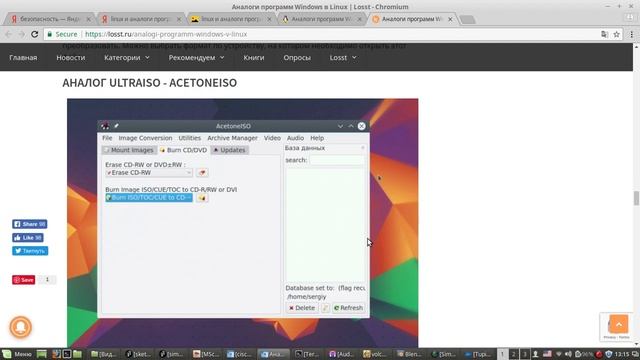Viewport: 640px width, 360px height.
Task: Click the Facebook Share button
Action: 29,224
